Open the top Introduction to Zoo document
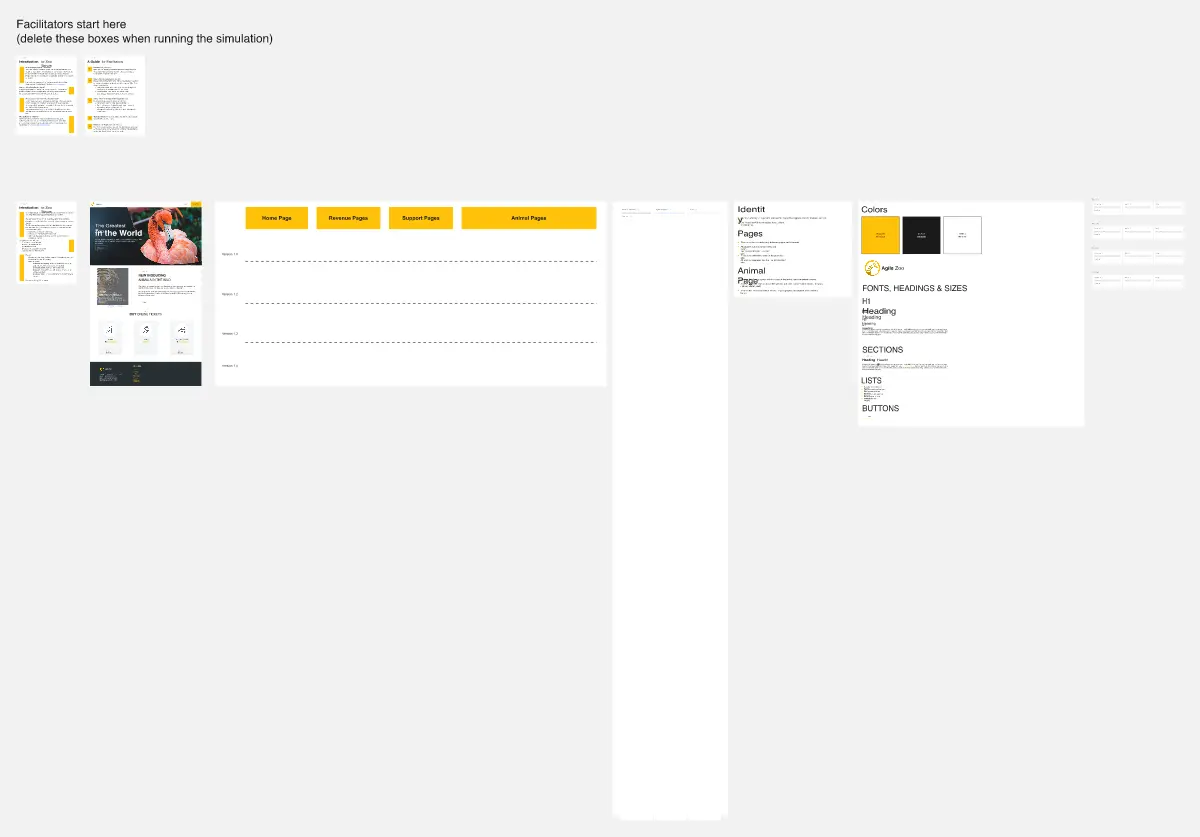 (x=46, y=96)
